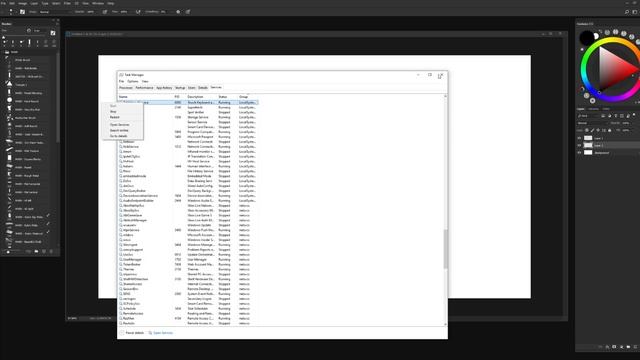Click the new brush group folder icon
The image size is (640, 360).
pyautogui.click(x=36, y=251)
